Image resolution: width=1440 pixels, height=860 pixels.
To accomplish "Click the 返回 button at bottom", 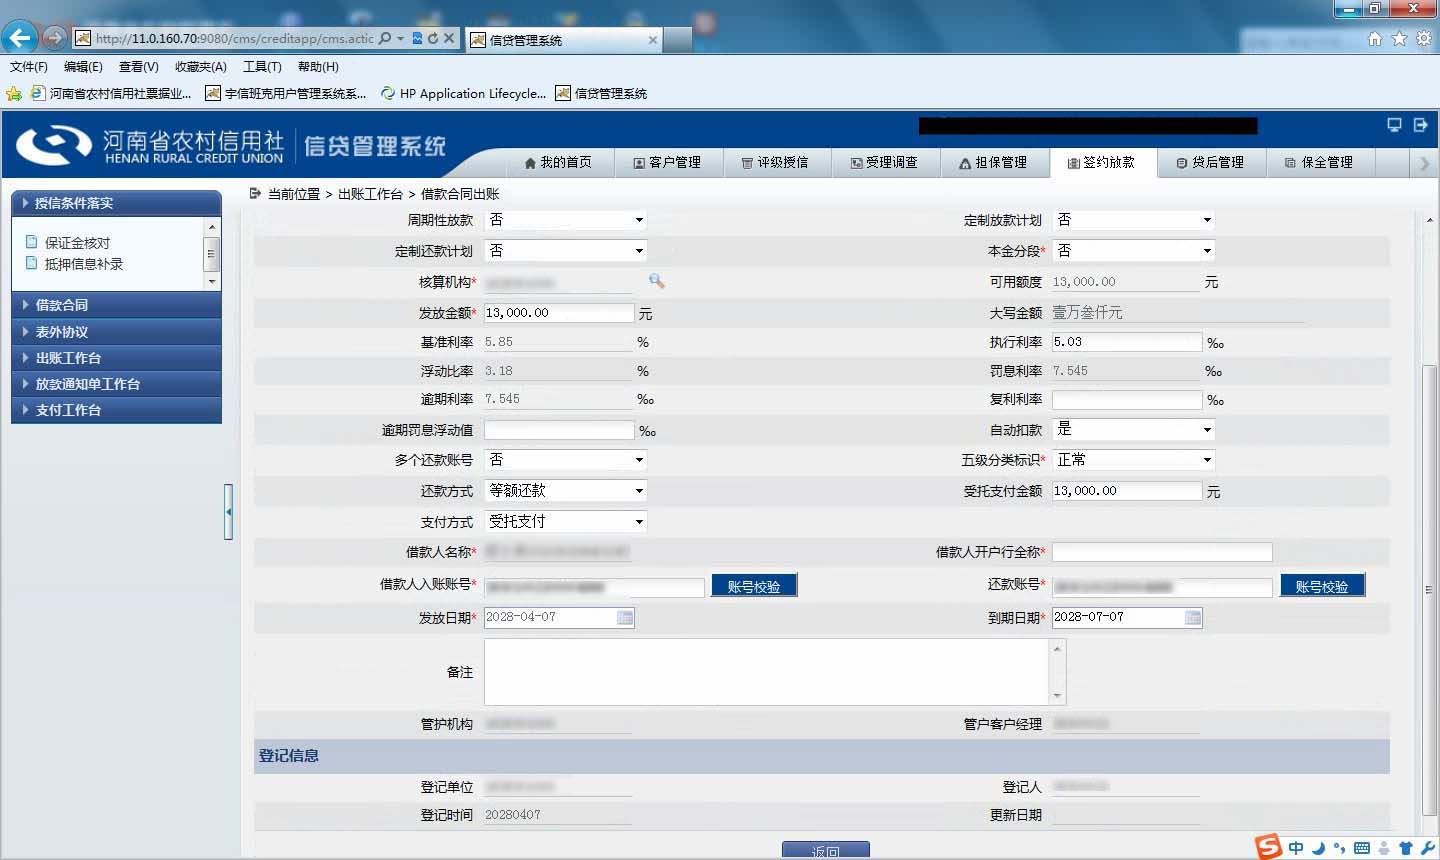I will (826, 850).
